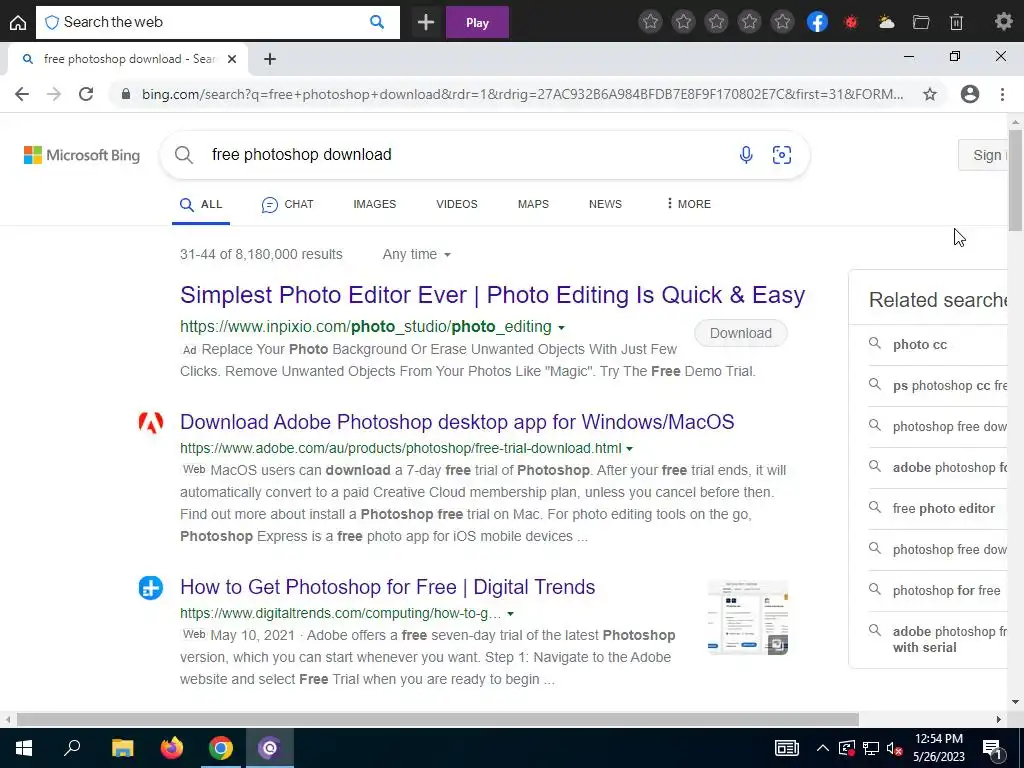Bookmark this page with the star icon
This screenshot has width=1024, height=768.
pos(930,94)
